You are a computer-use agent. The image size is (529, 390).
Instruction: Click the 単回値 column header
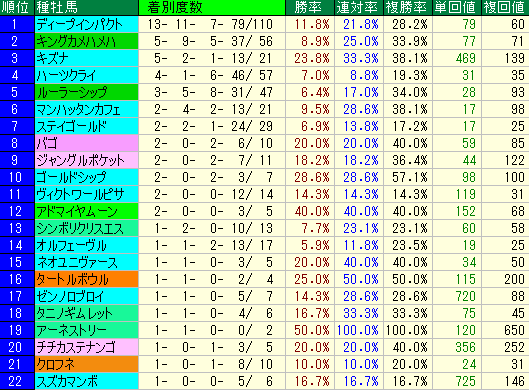click(456, 7)
